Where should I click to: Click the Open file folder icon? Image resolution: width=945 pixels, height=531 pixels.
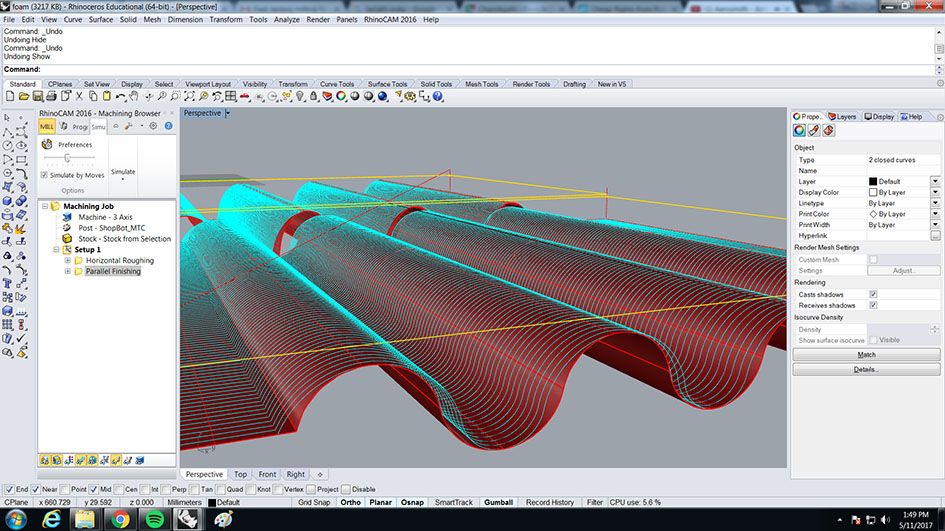click(x=24, y=96)
